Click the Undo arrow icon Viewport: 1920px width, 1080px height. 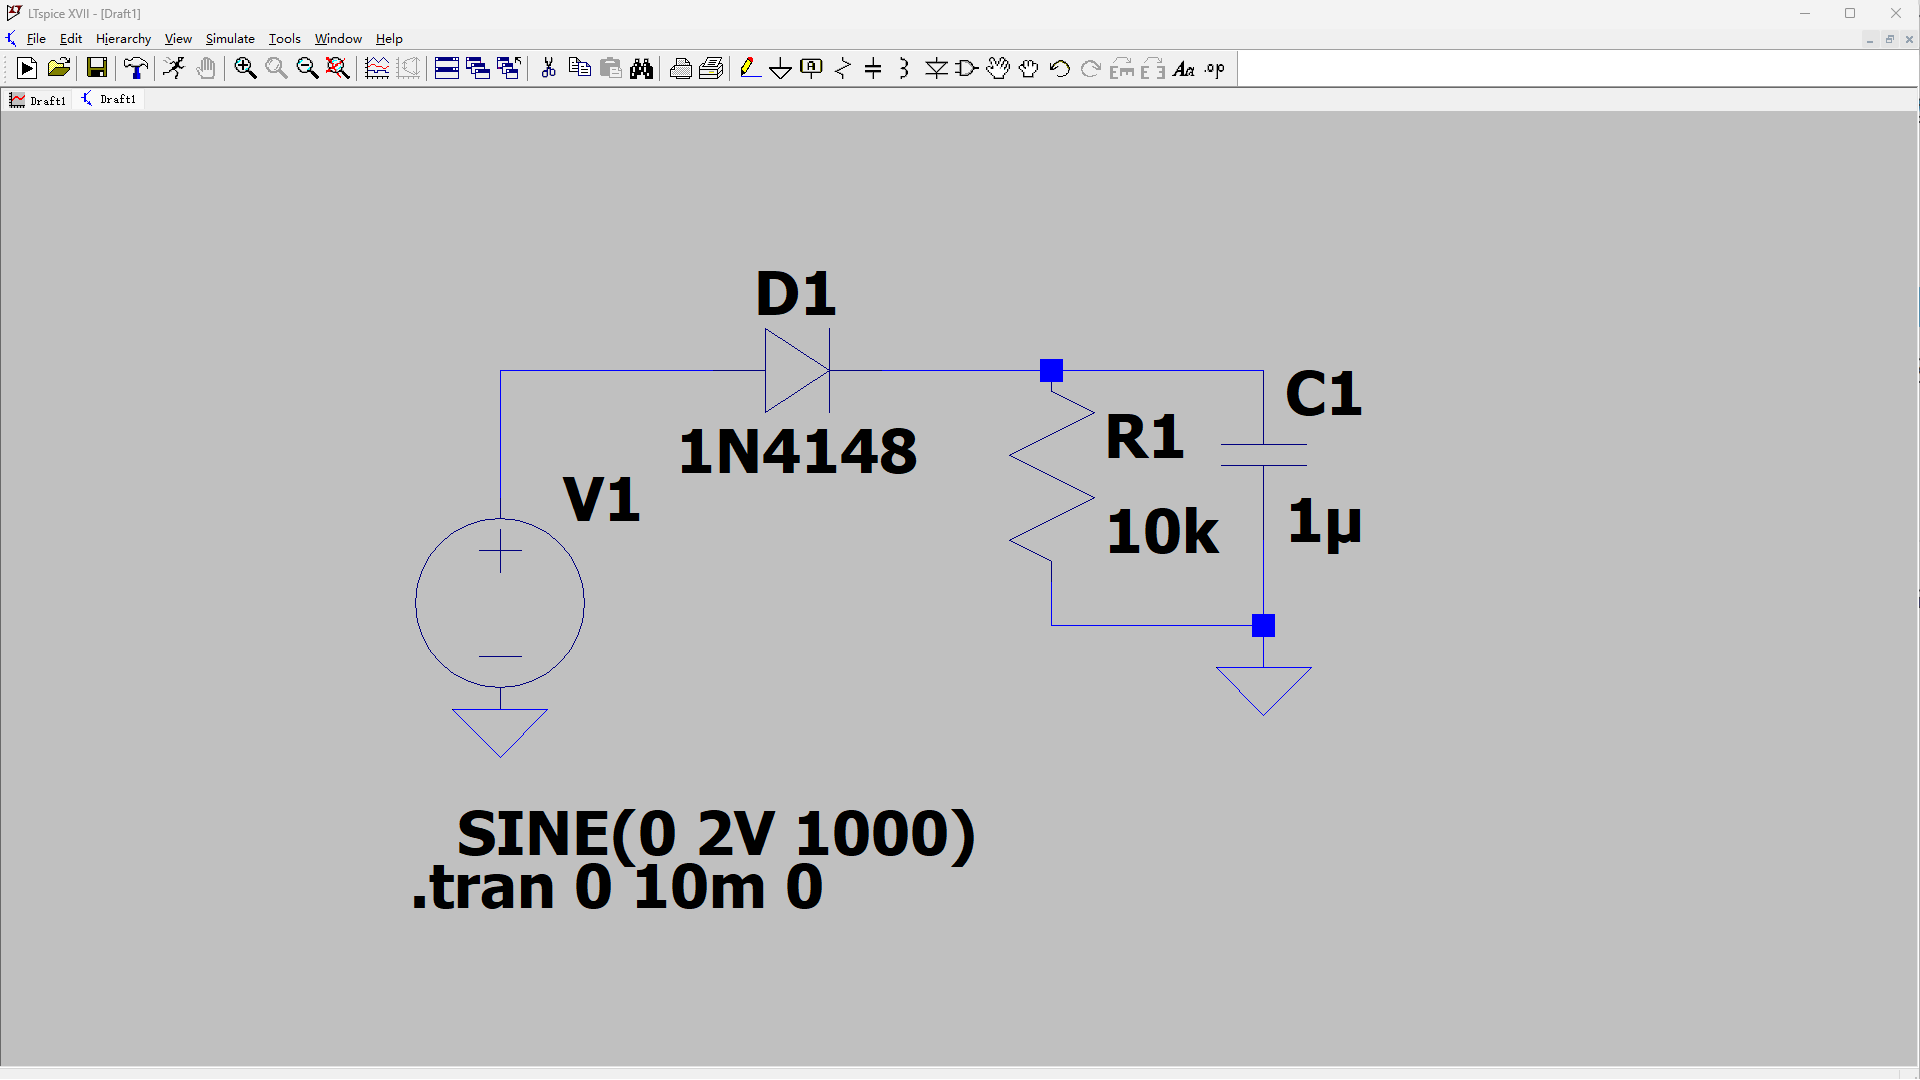[1060, 68]
